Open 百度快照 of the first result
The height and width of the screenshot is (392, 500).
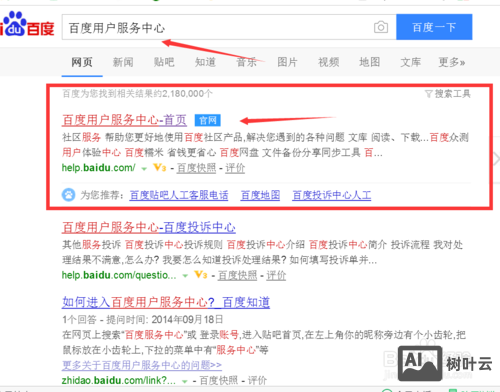pyautogui.click(x=196, y=168)
